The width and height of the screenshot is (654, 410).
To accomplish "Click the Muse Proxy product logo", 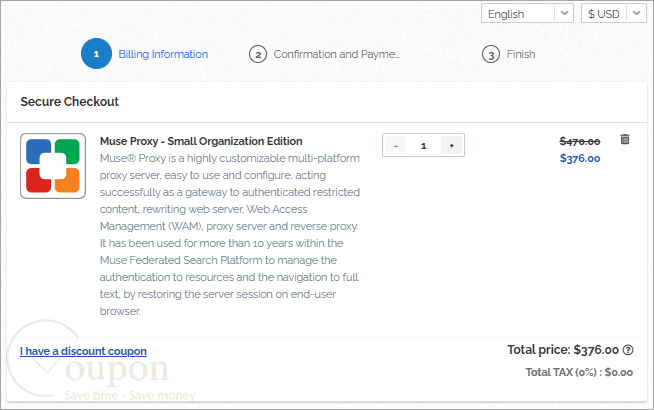I will point(53,166).
